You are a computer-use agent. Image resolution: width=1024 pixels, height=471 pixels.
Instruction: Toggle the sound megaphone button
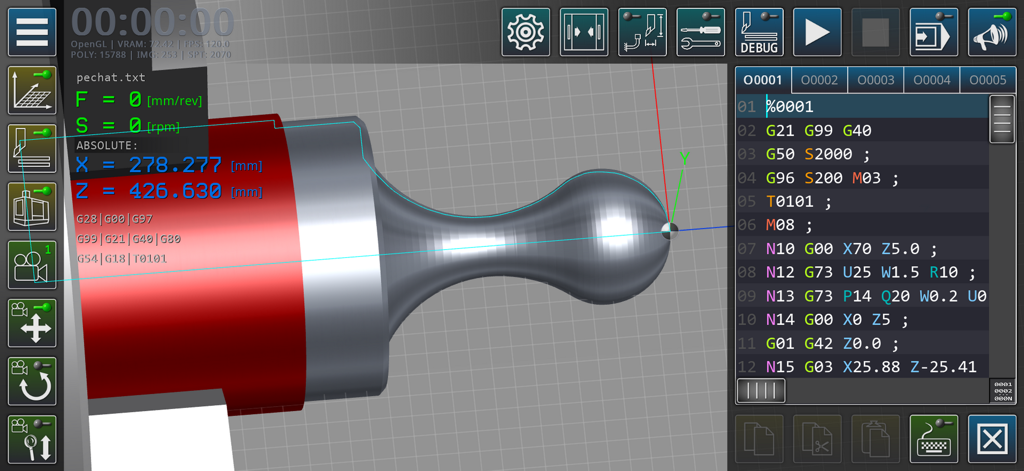coord(992,32)
